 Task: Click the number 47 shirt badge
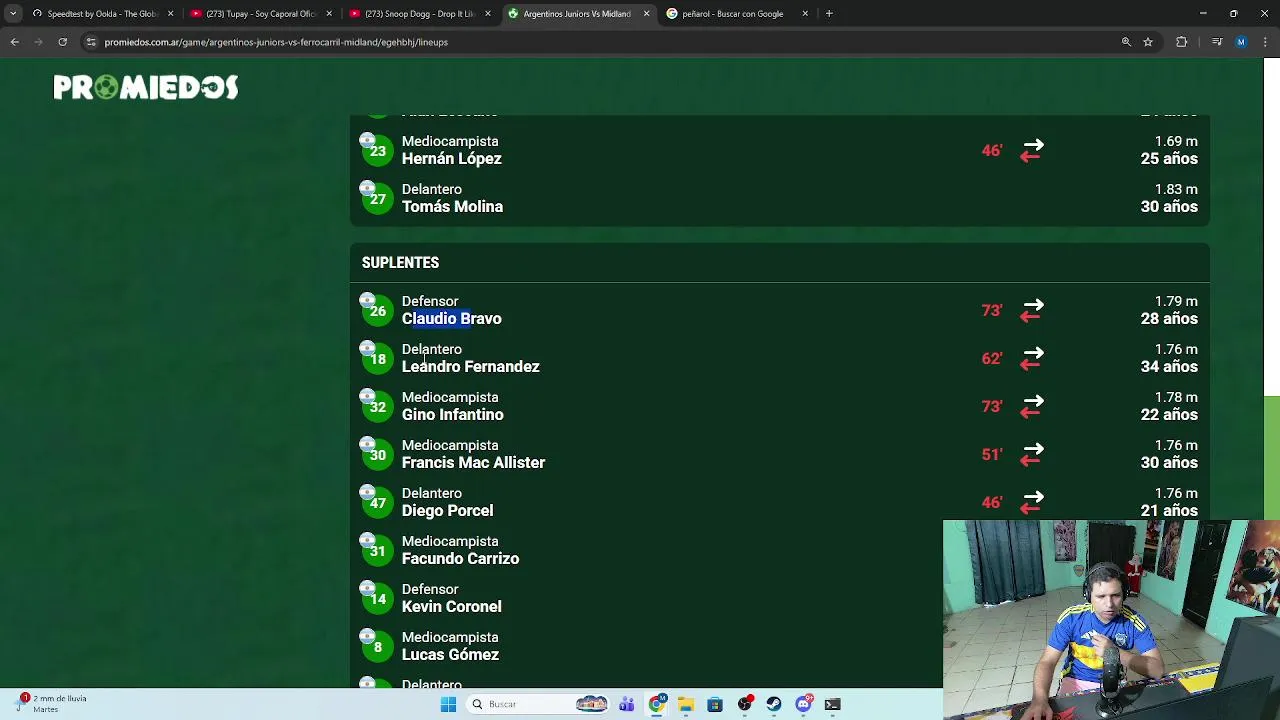tap(377, 503)
